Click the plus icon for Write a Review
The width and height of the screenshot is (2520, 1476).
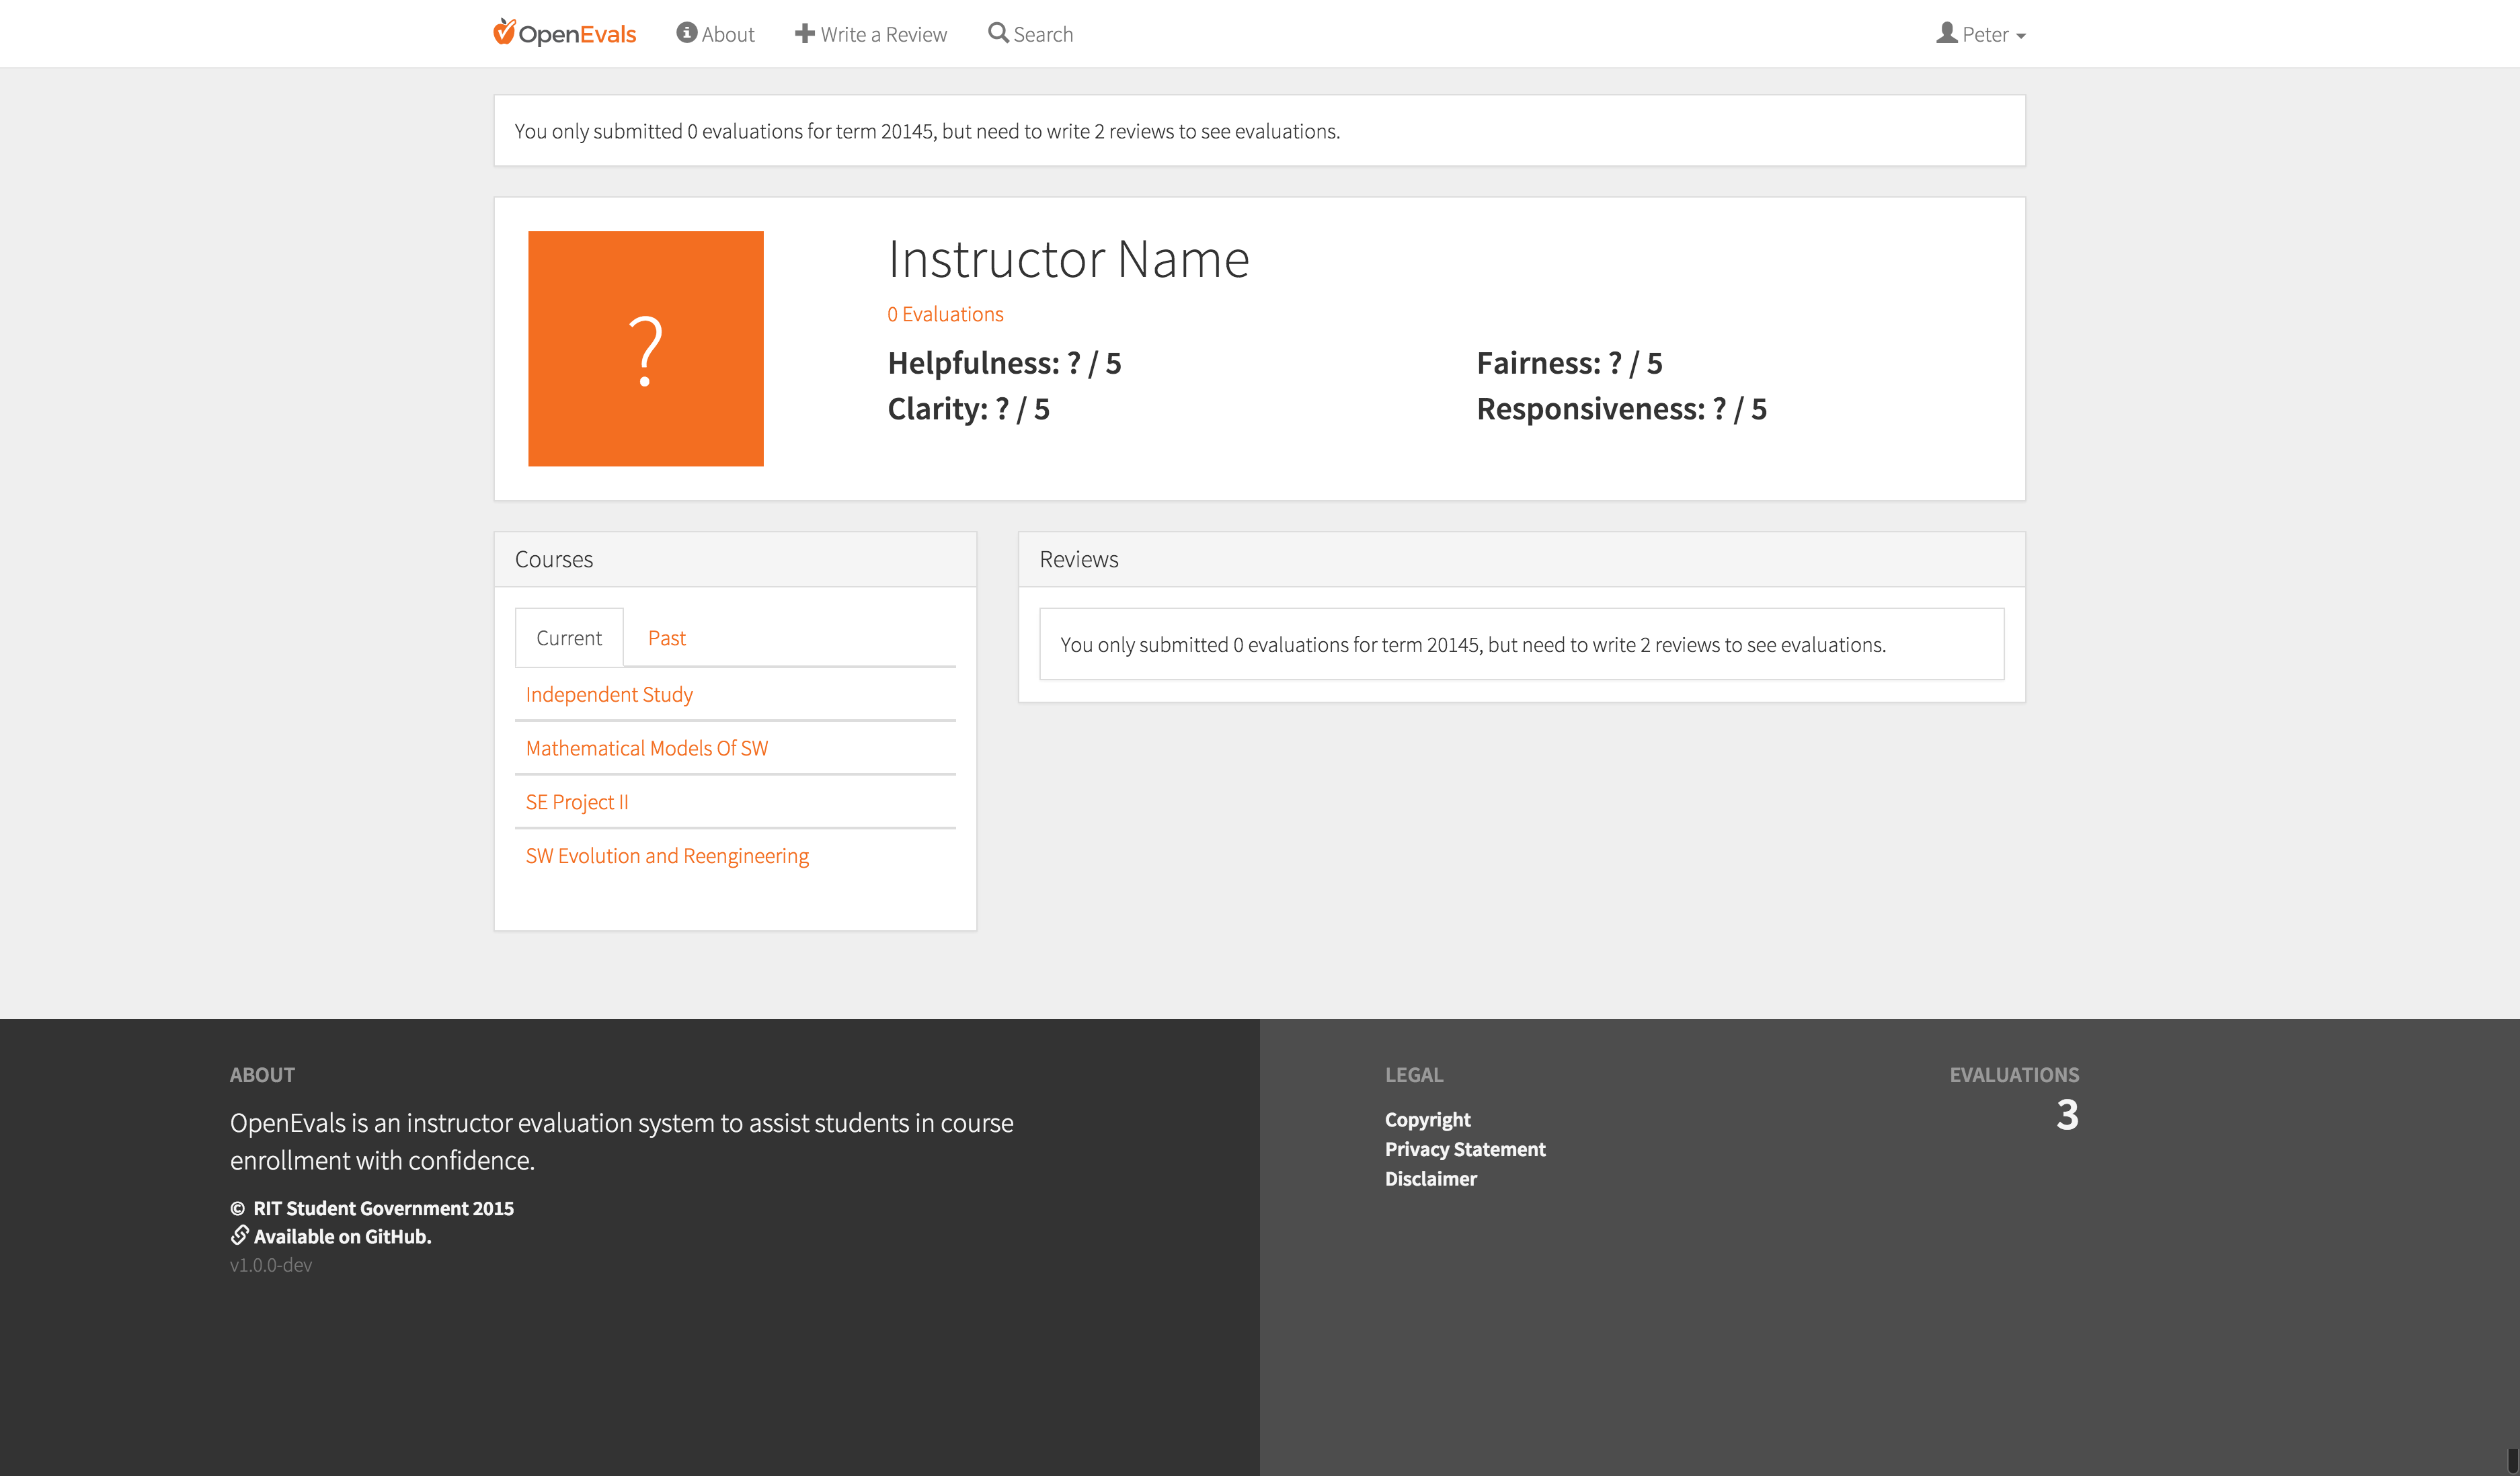coord(804,33)
